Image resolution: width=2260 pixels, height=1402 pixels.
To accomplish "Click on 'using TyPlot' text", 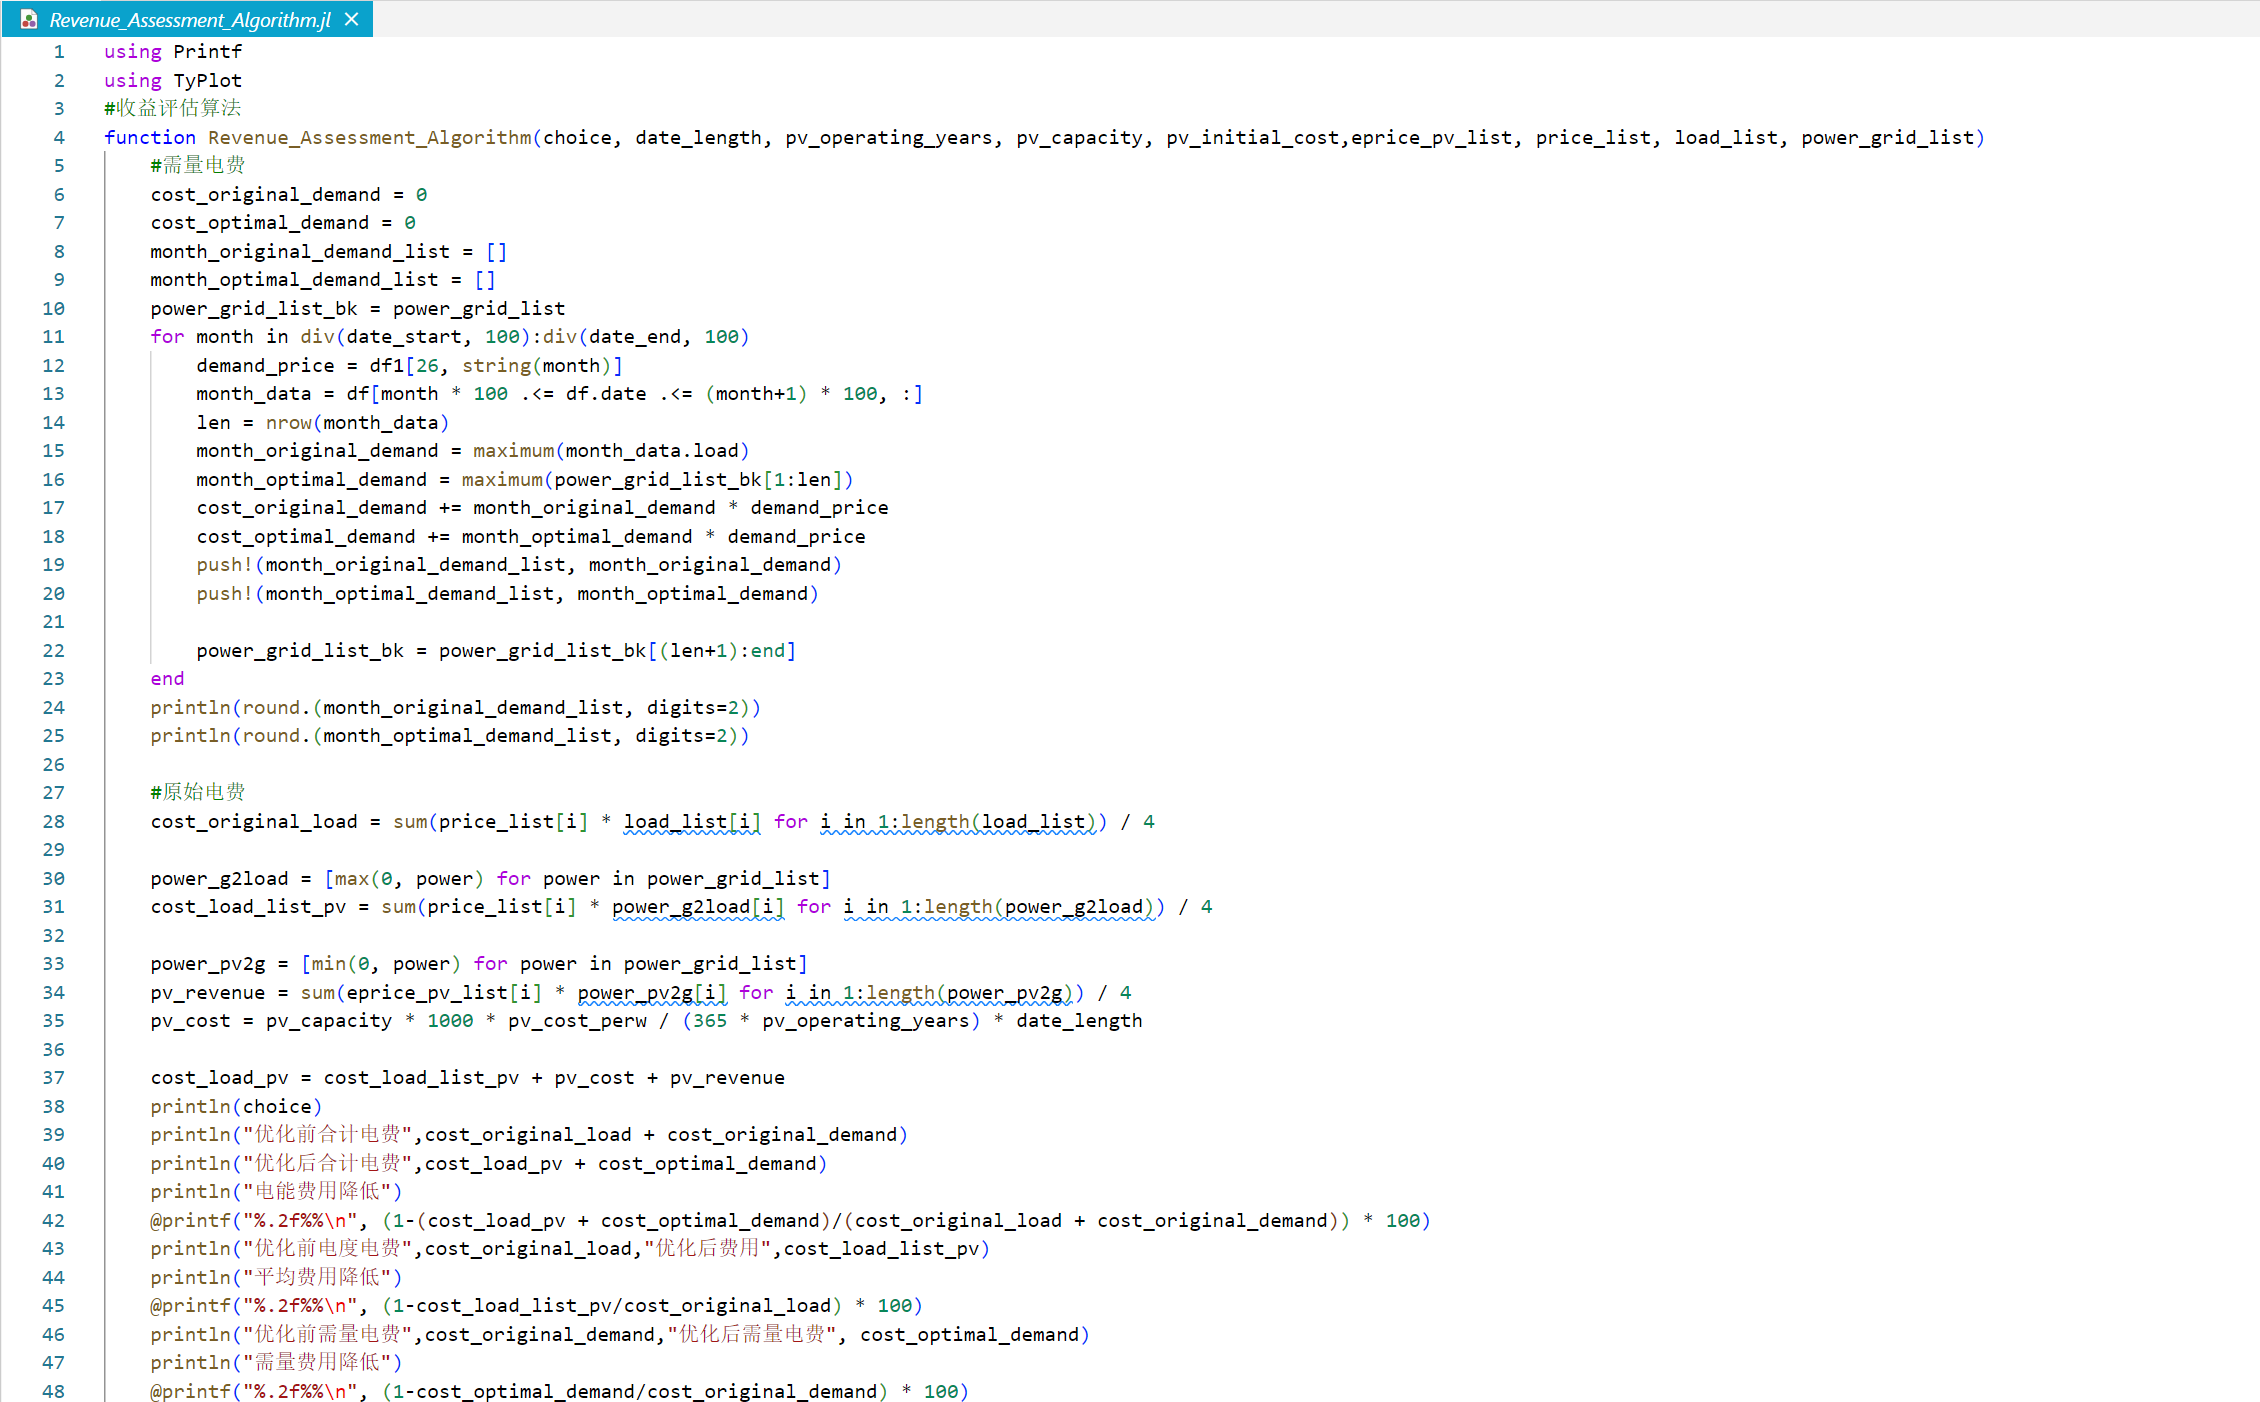I will point(173,80).
